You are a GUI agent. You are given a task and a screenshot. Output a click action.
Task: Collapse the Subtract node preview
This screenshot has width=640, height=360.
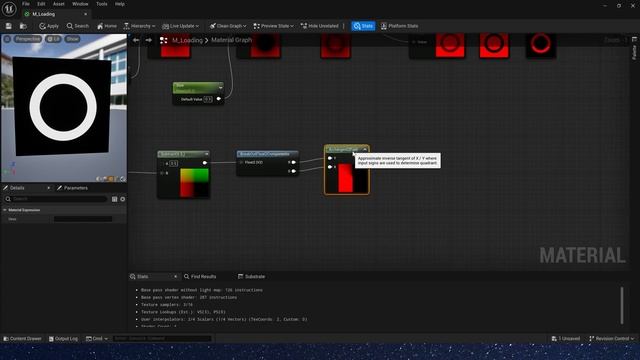[207, 154]
